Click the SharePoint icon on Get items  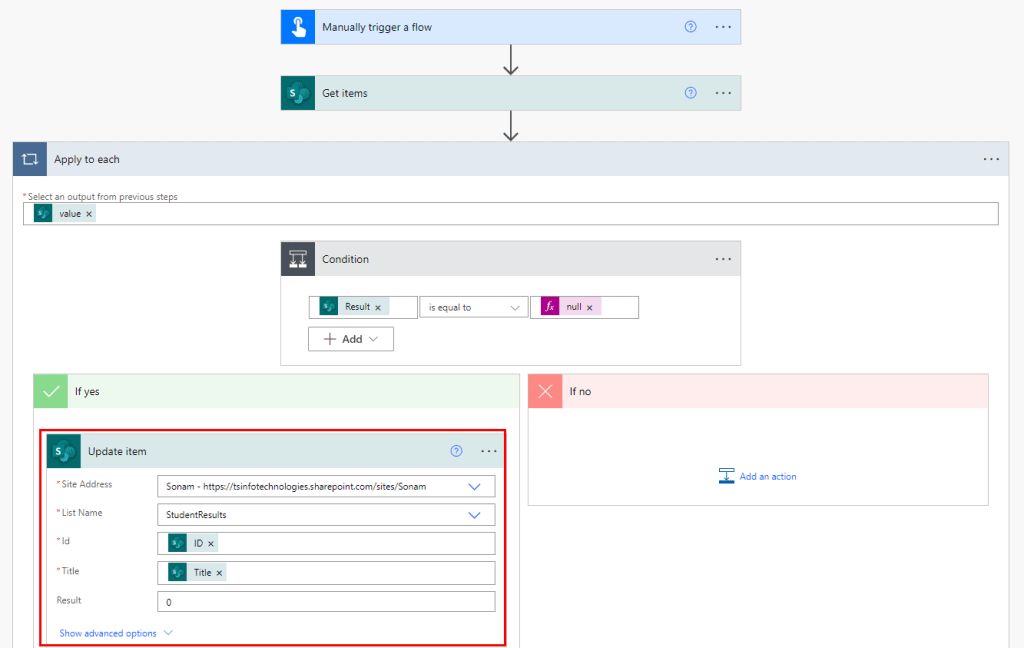pyautogui.click(x=298, y=93)
